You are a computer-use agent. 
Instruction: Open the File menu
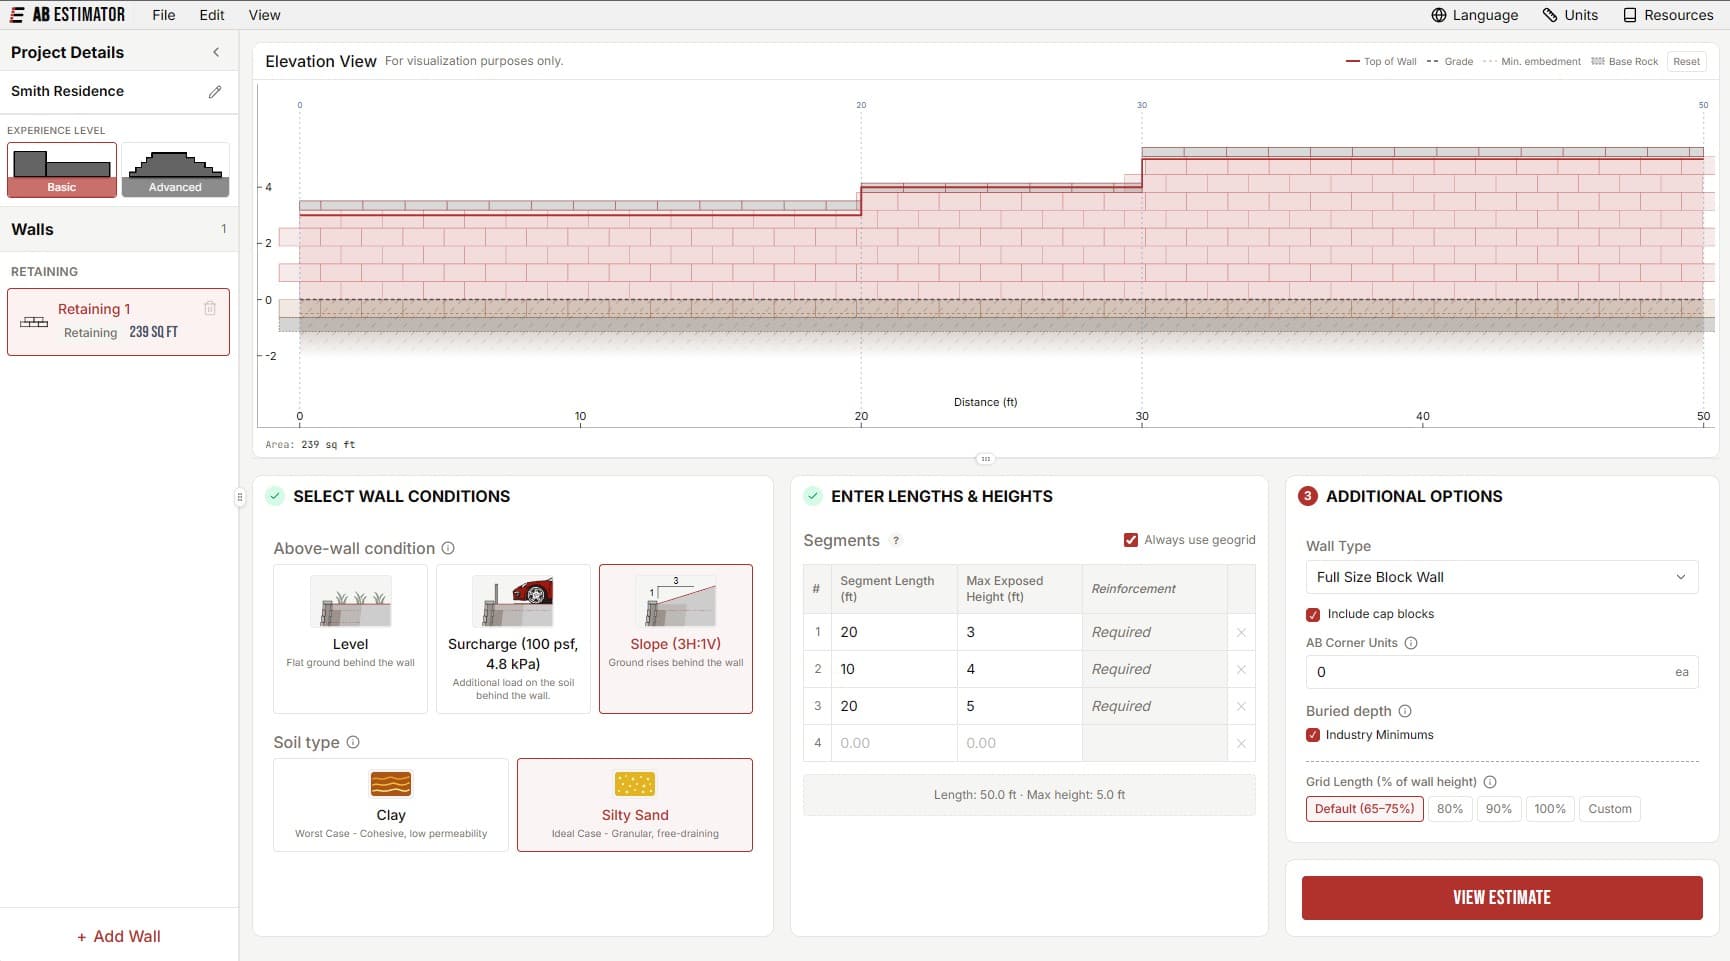click(164, 15)
